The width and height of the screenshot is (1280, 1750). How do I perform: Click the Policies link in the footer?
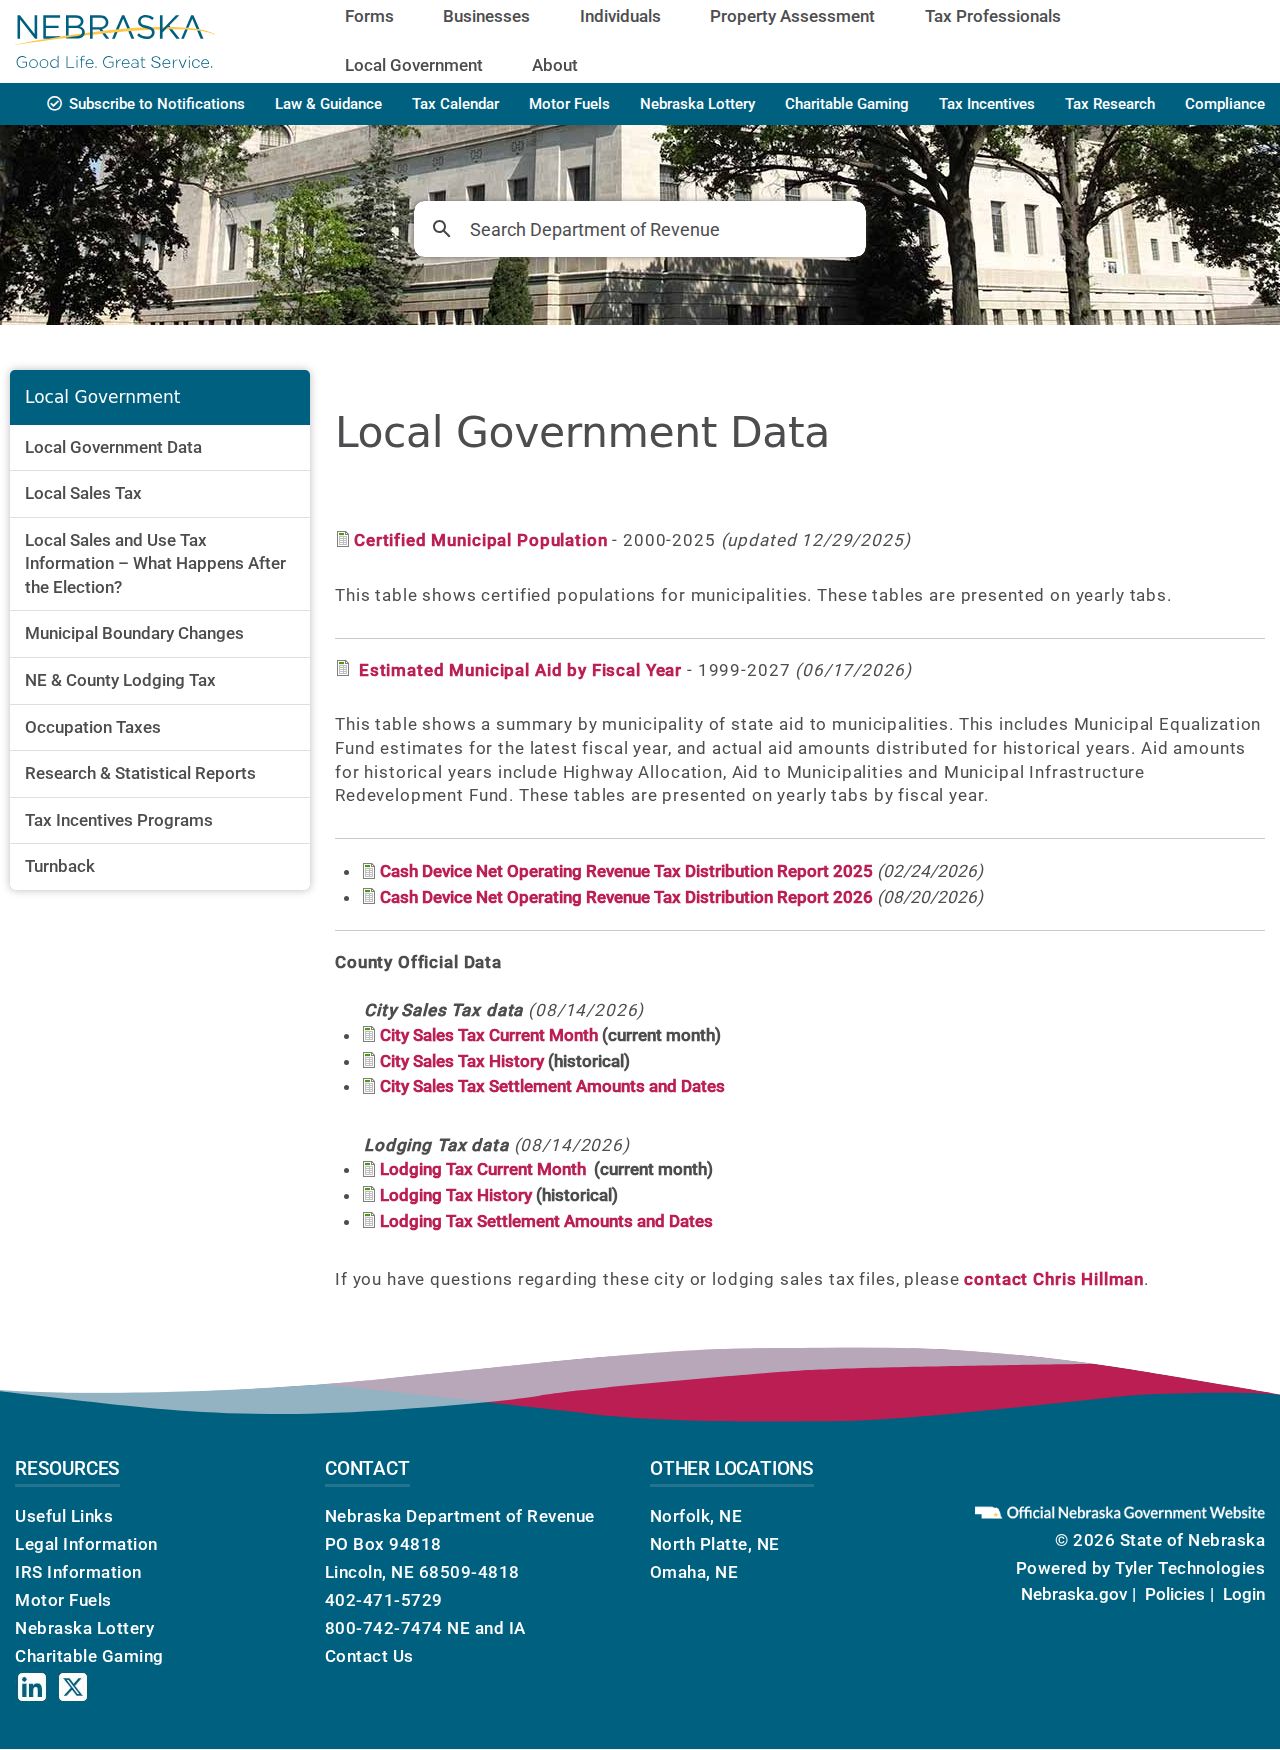point(1175,1594)
